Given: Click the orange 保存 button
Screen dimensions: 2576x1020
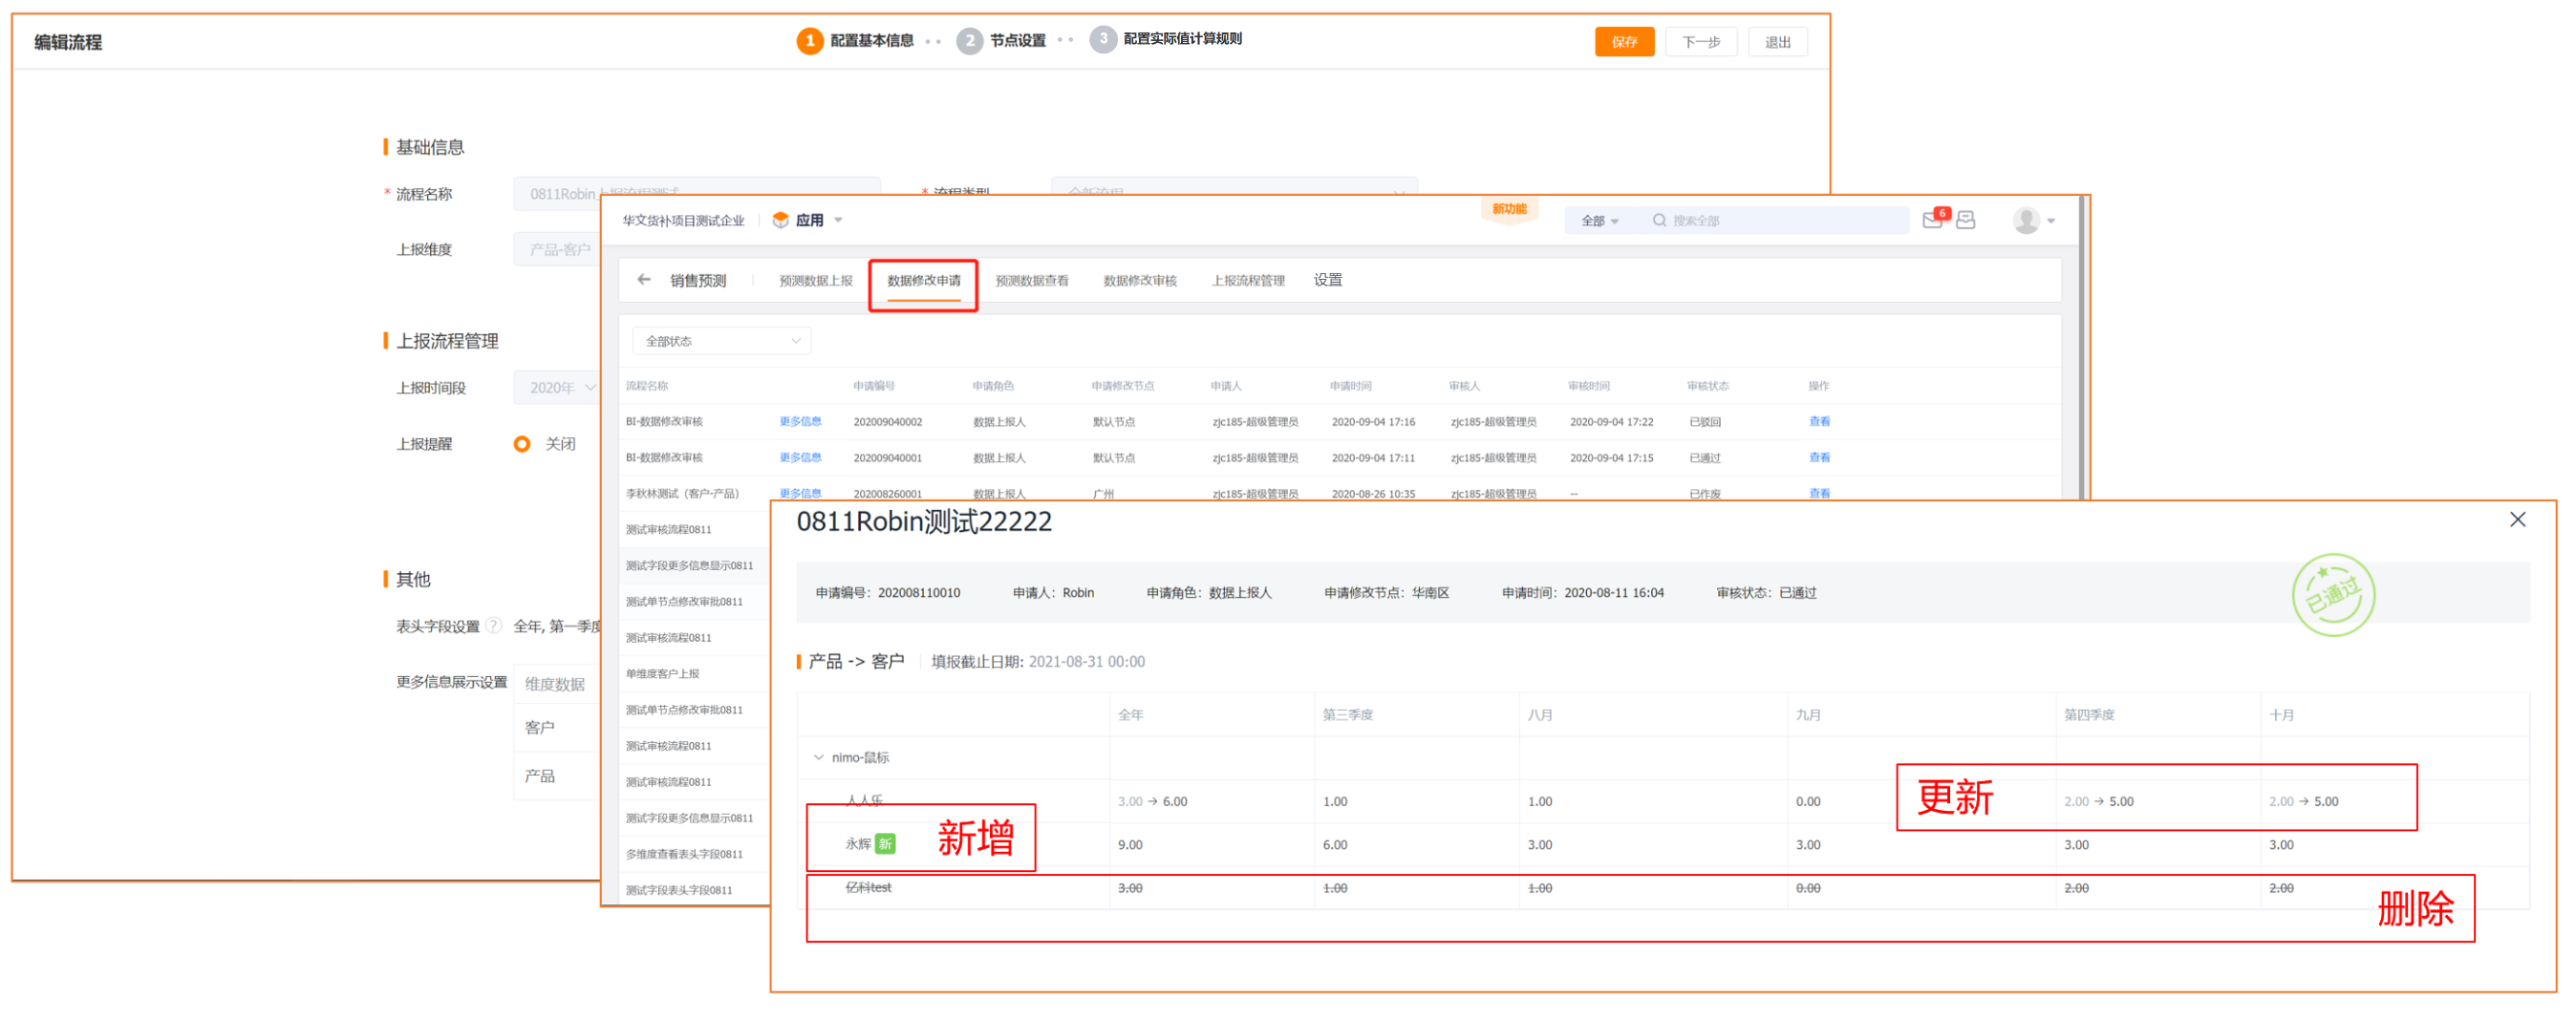Looking at the screenshot, I should 1623,42.
